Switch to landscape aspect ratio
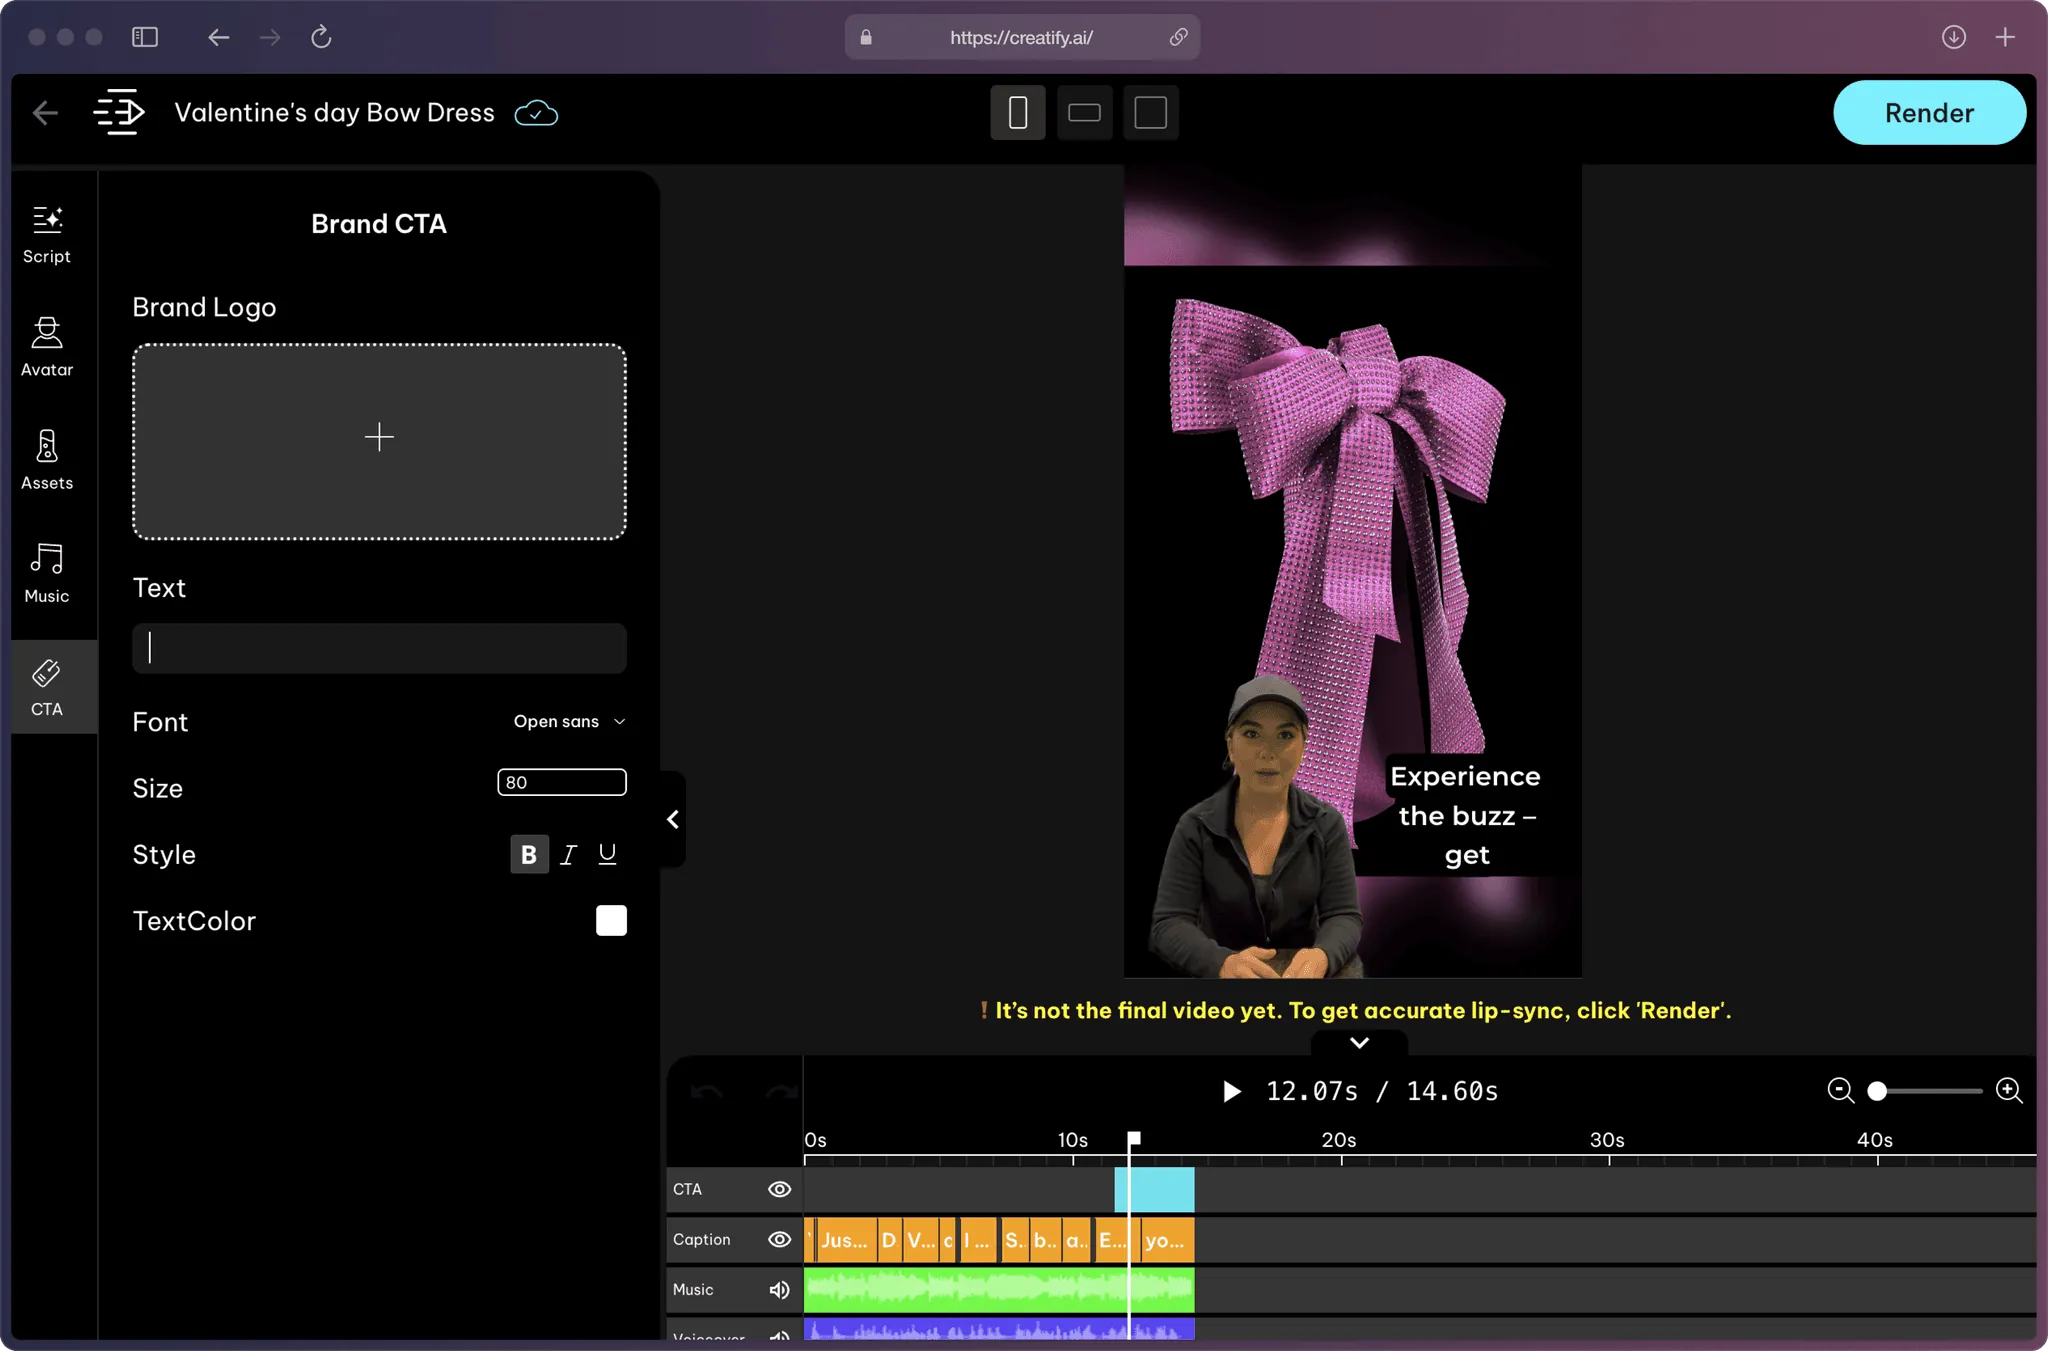 1084,112
